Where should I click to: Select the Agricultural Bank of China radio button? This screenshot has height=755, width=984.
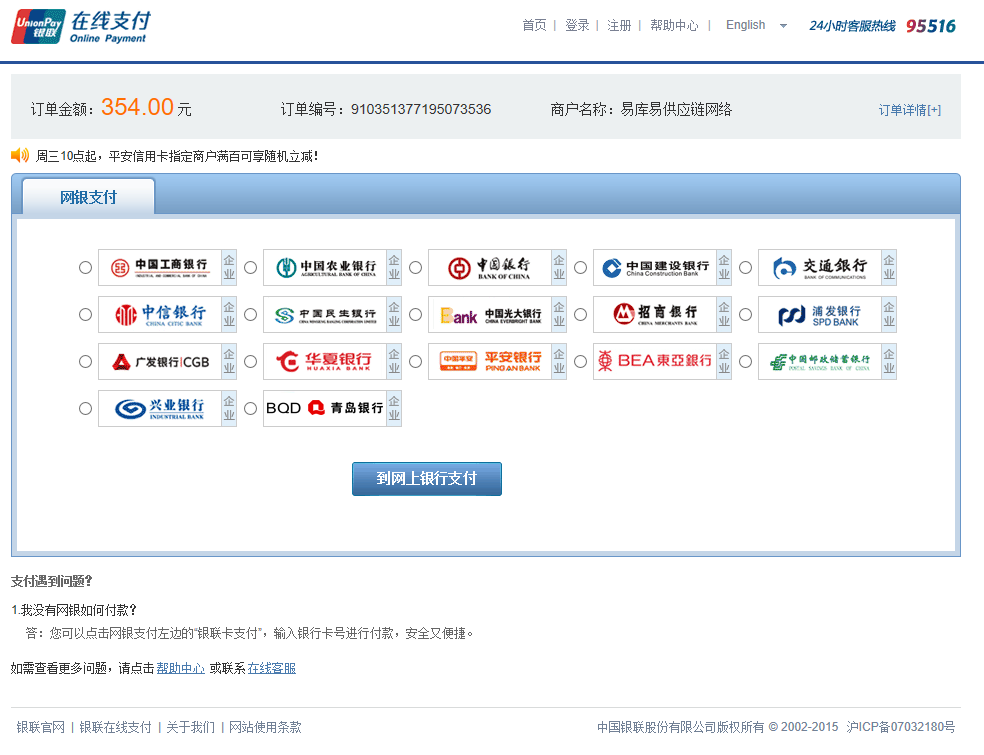pyautogui.click(x=250, y=267)
